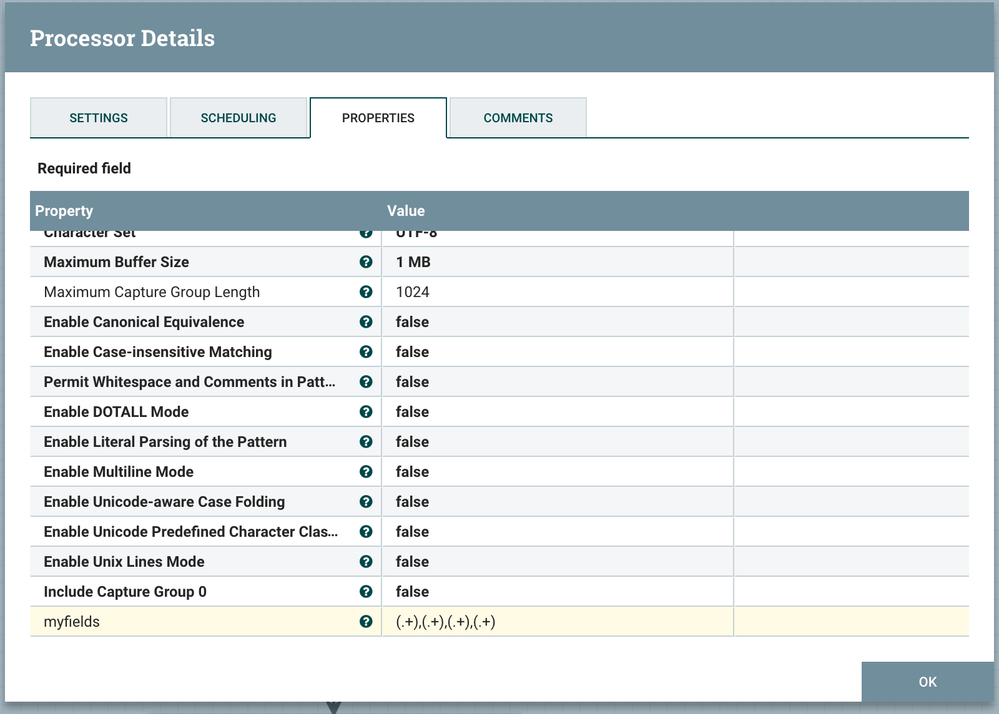Image resolution: width=999 pixels, height=714 pixels.
Task: Click help icon beside Include Capture Group 0
Action: click(366, 592)
